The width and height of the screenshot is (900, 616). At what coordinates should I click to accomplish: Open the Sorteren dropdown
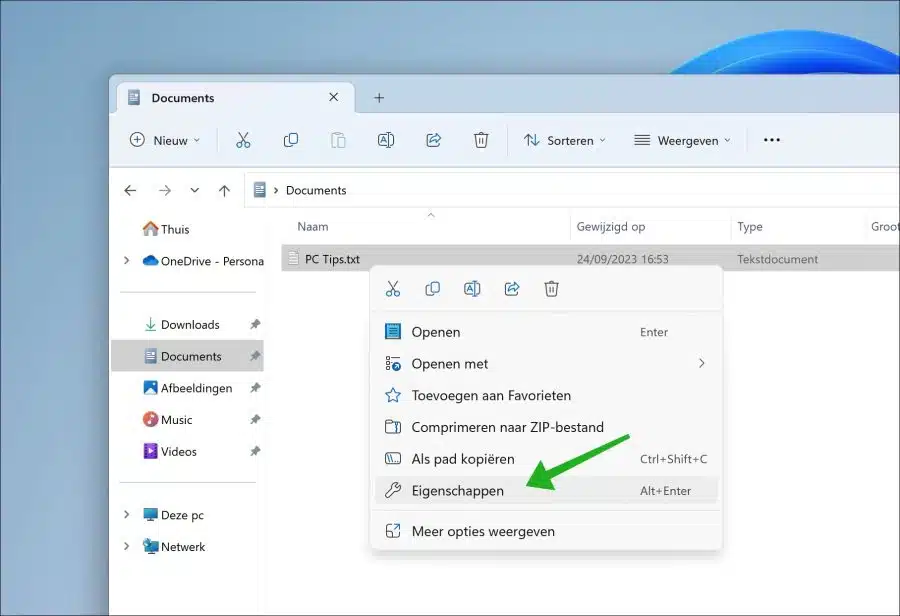point(565,141)
